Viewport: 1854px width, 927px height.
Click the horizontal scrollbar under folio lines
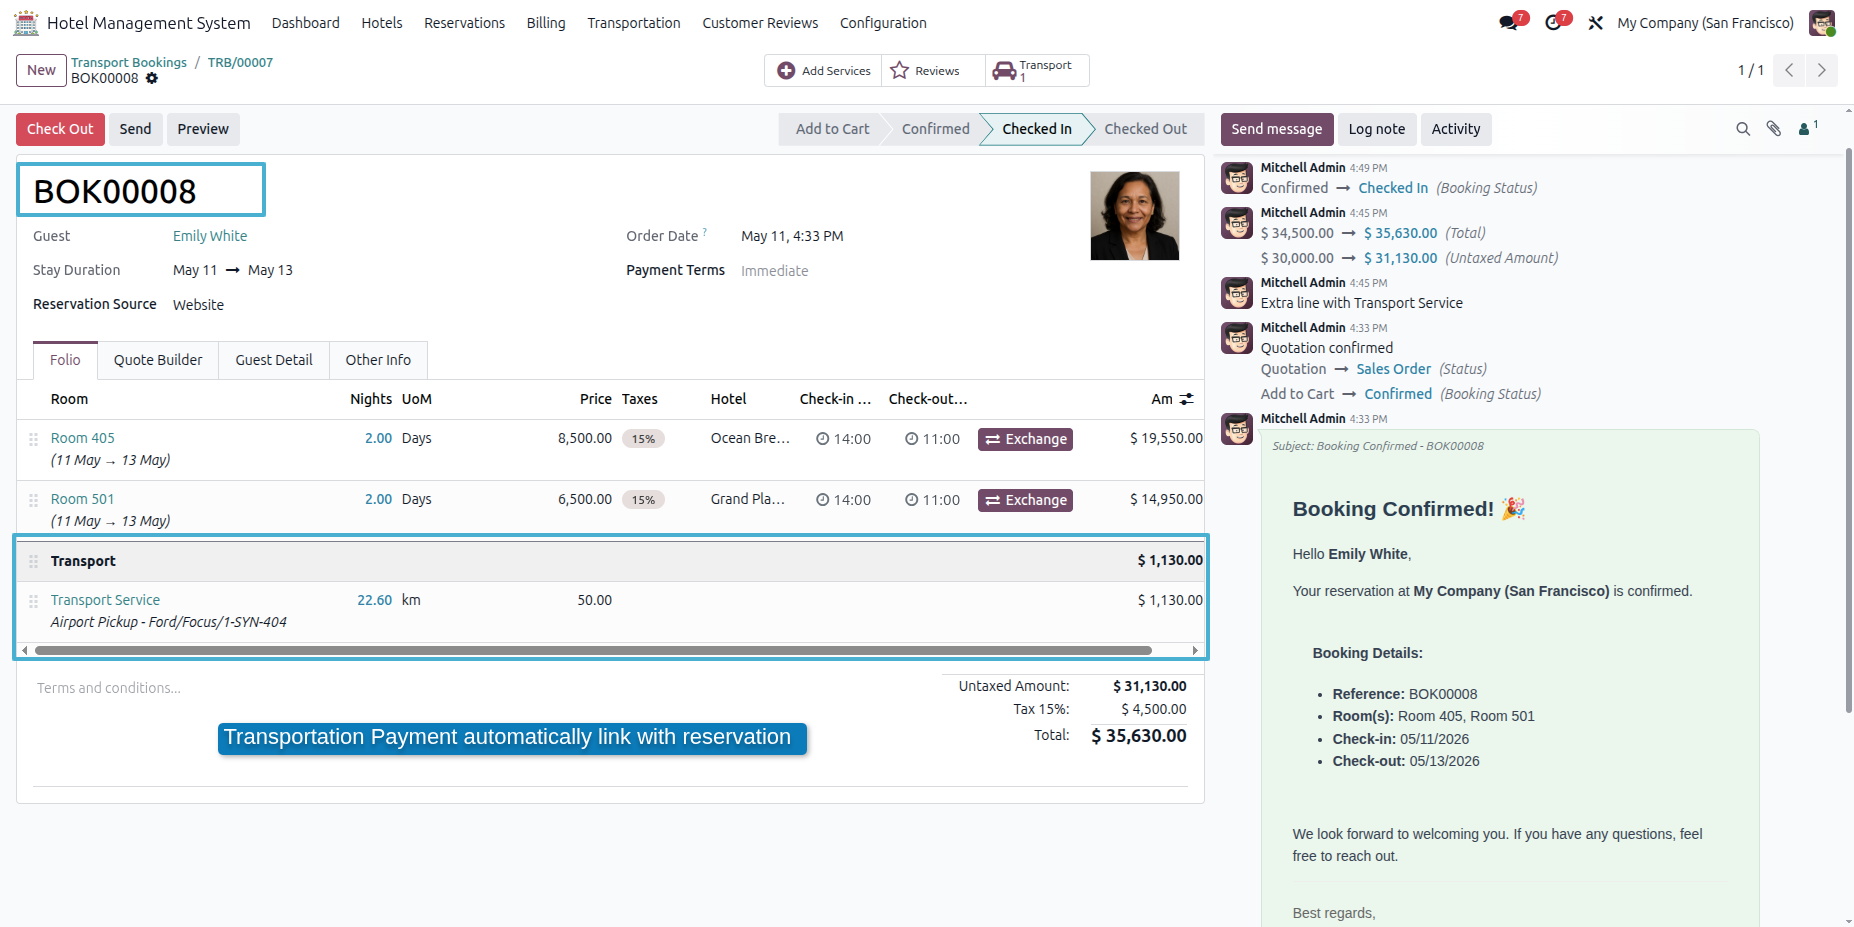[592, 650]
